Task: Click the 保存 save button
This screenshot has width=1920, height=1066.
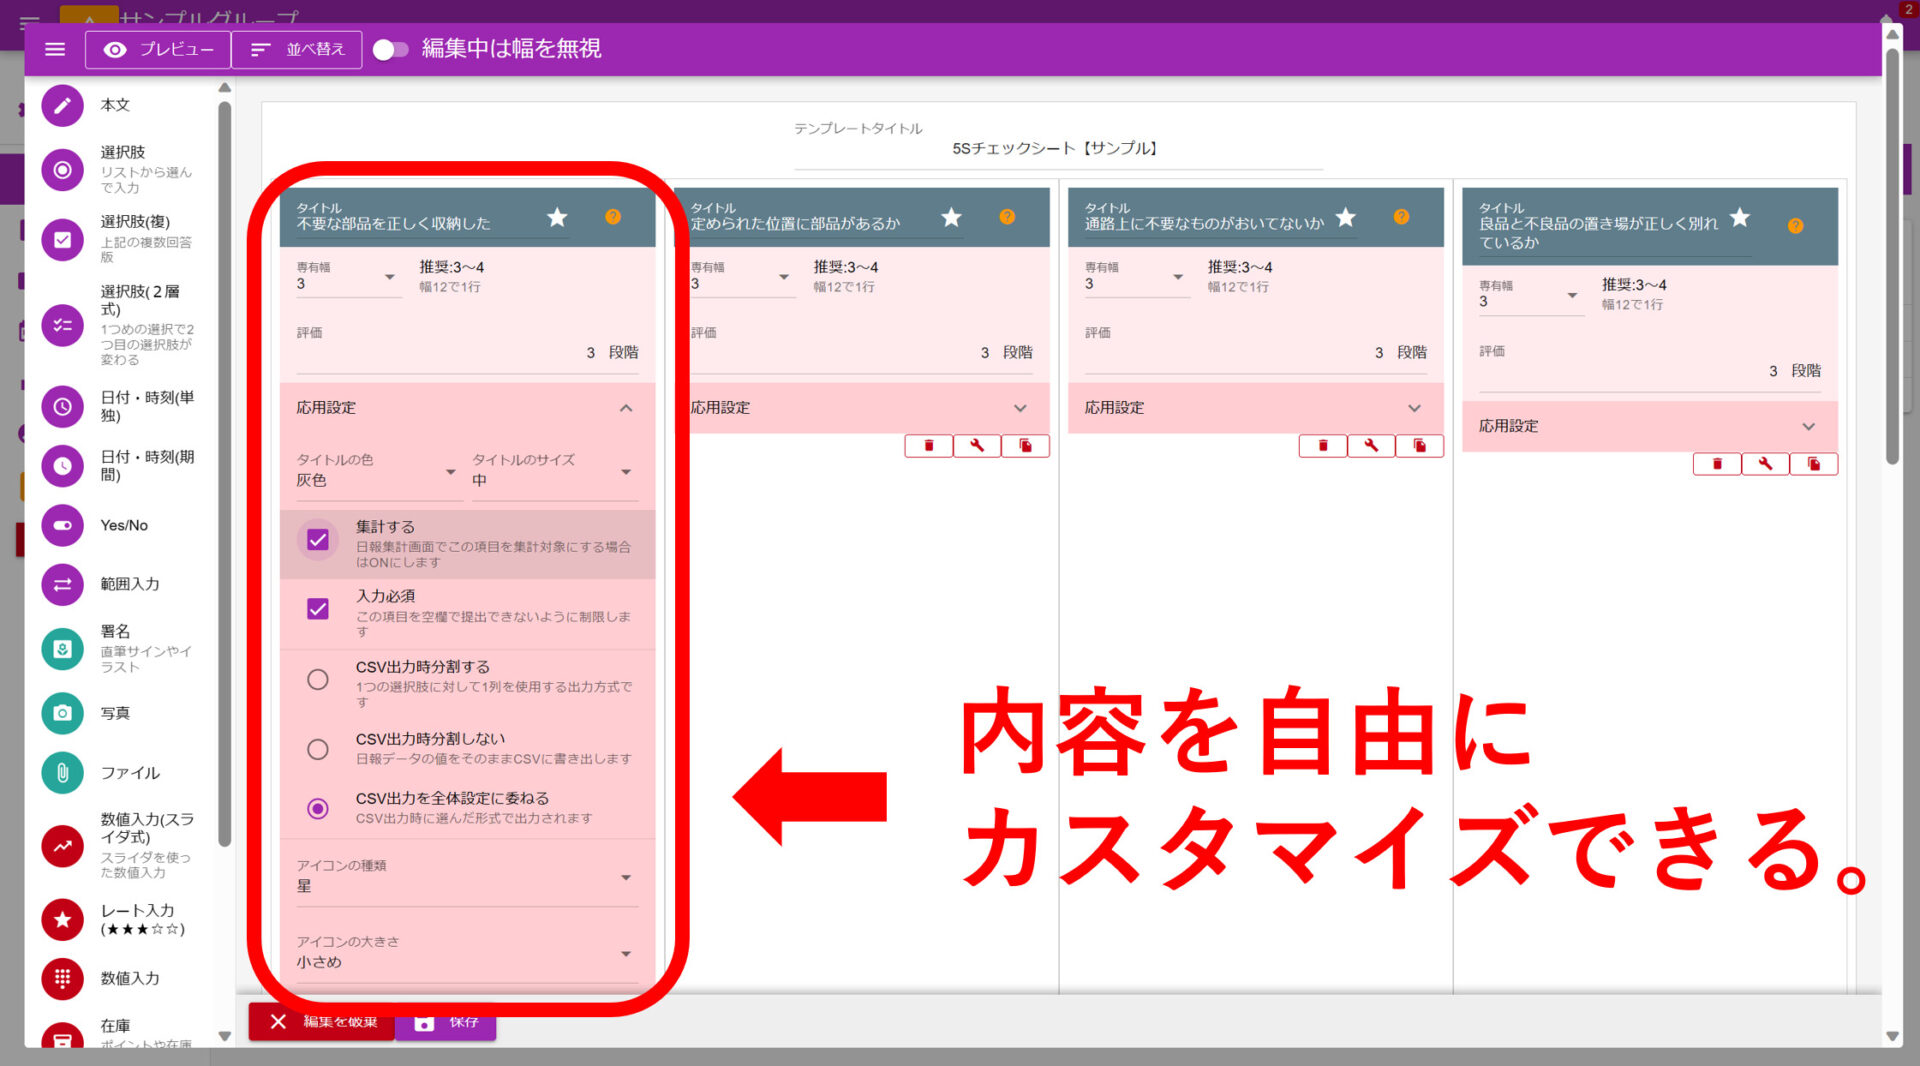Action: pos(446,1022)
